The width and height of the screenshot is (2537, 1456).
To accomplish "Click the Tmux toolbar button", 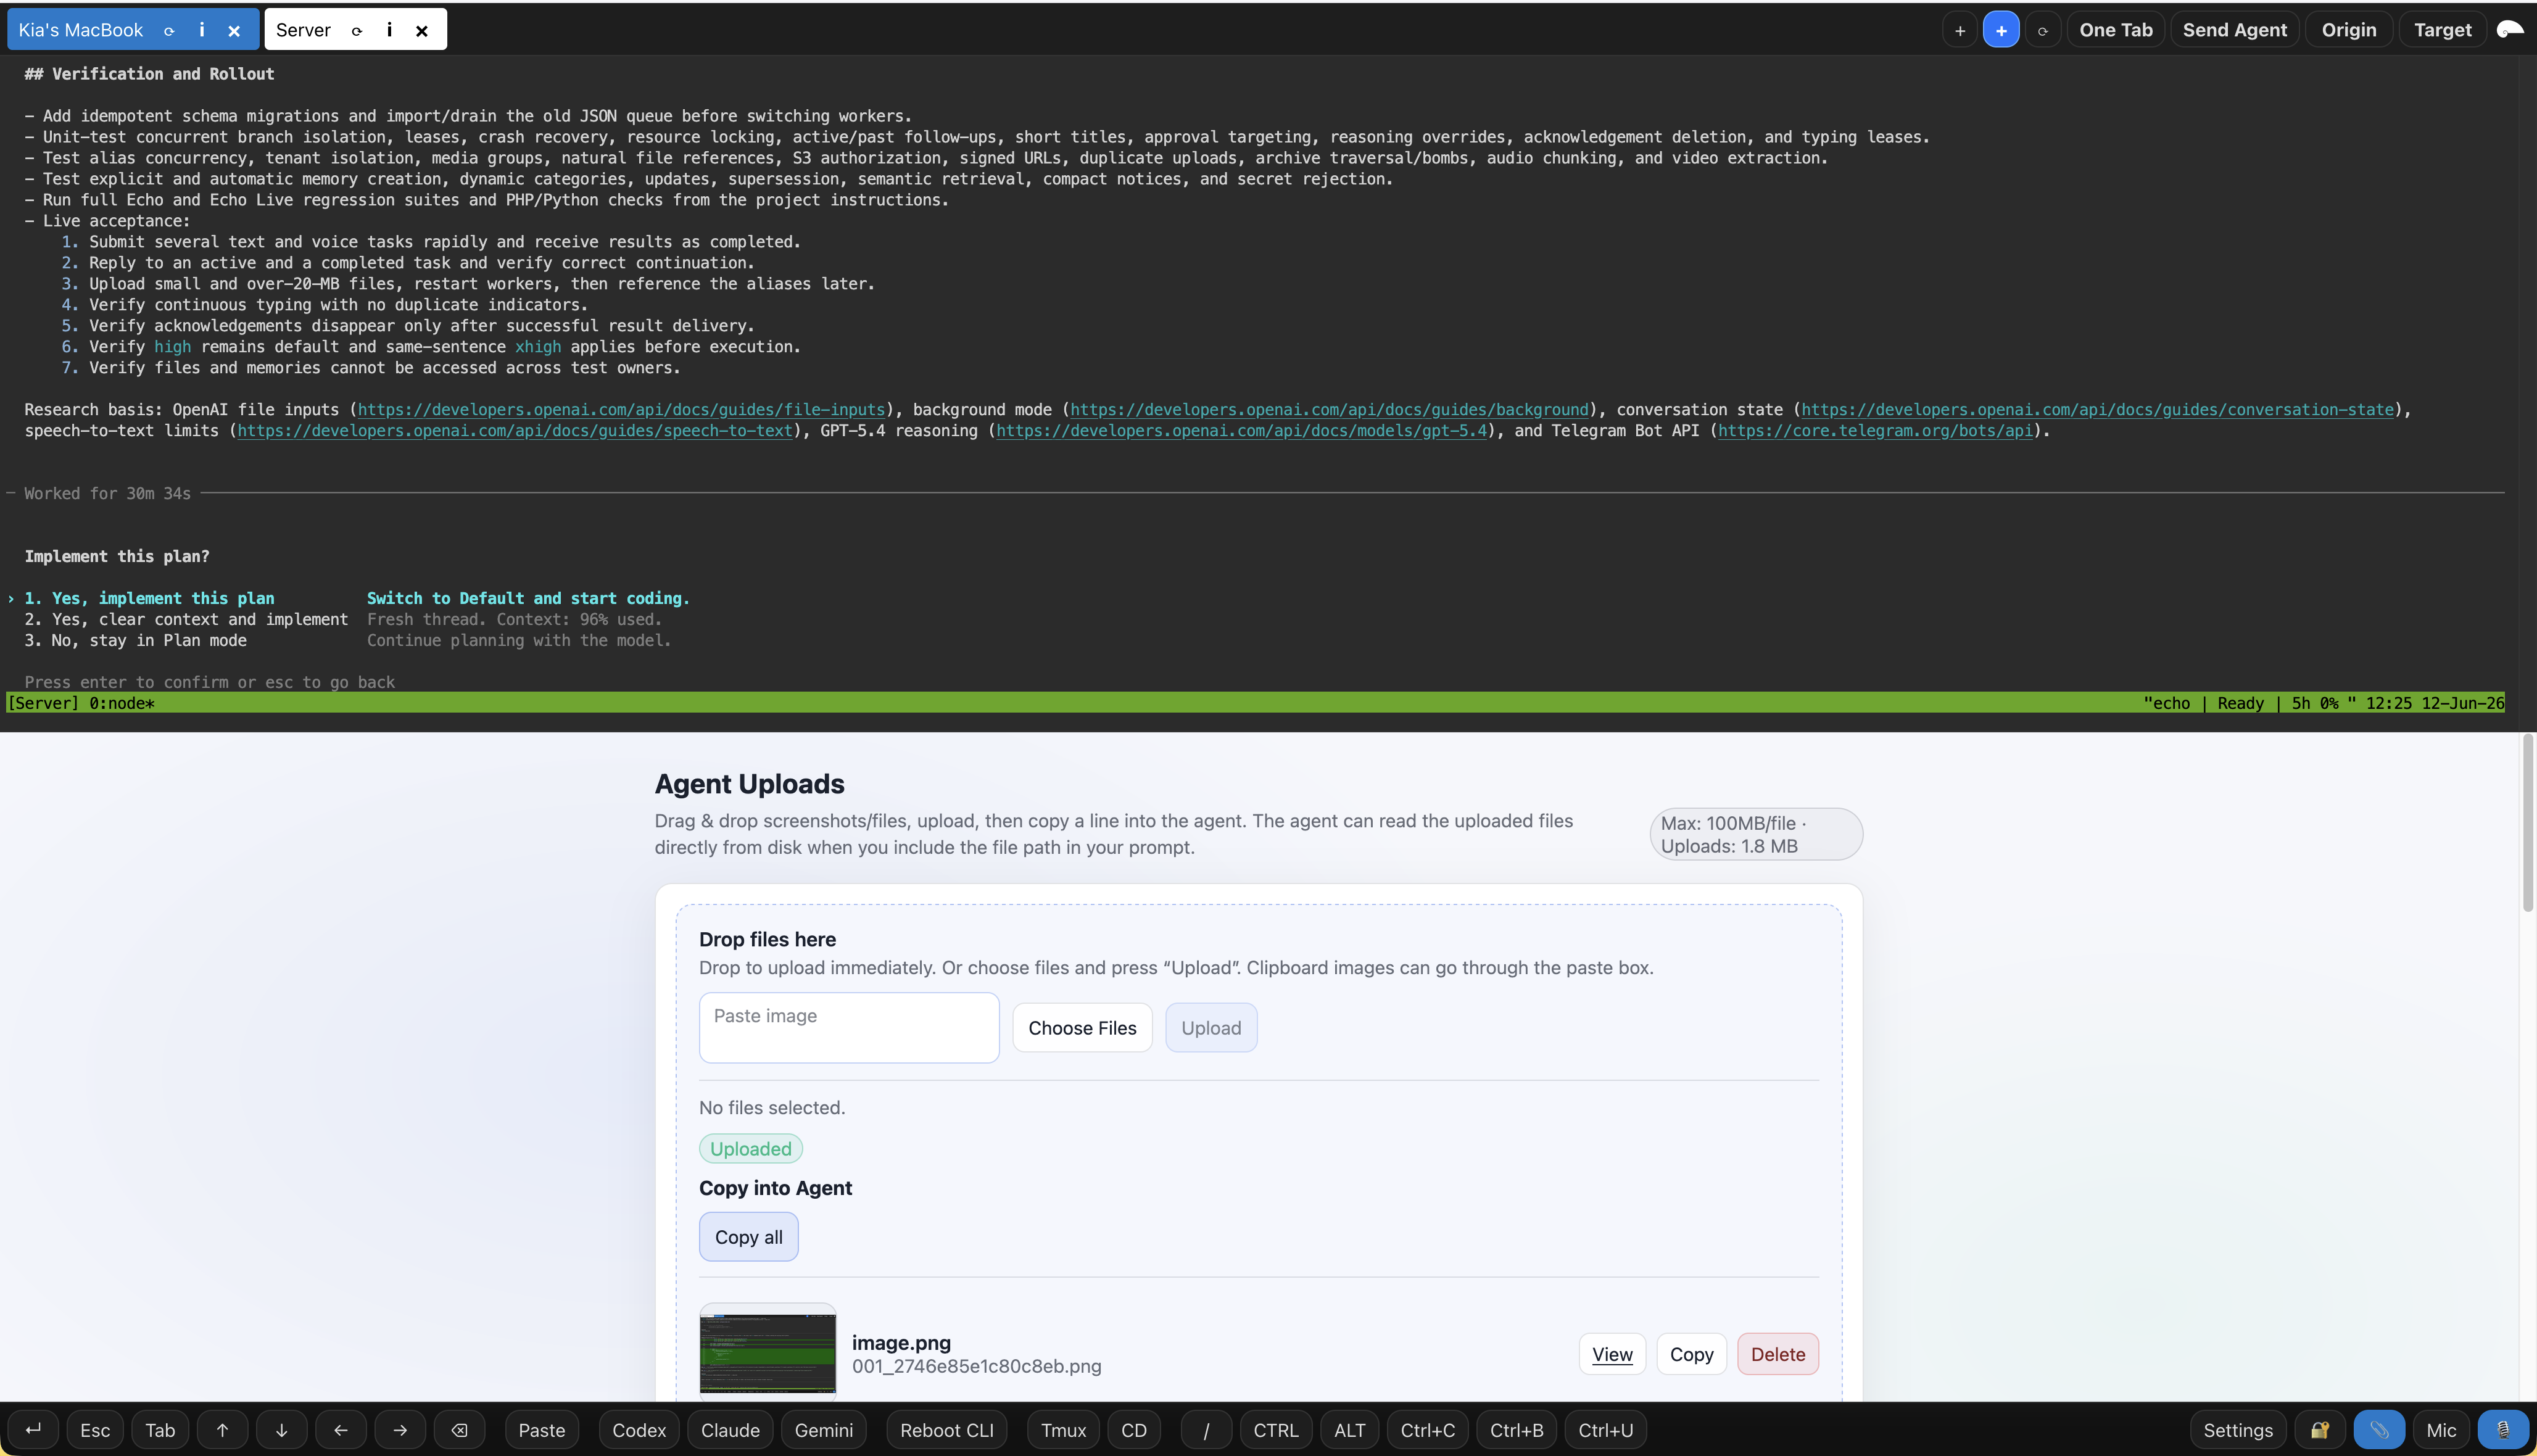I will (x=1063, y=1430).
